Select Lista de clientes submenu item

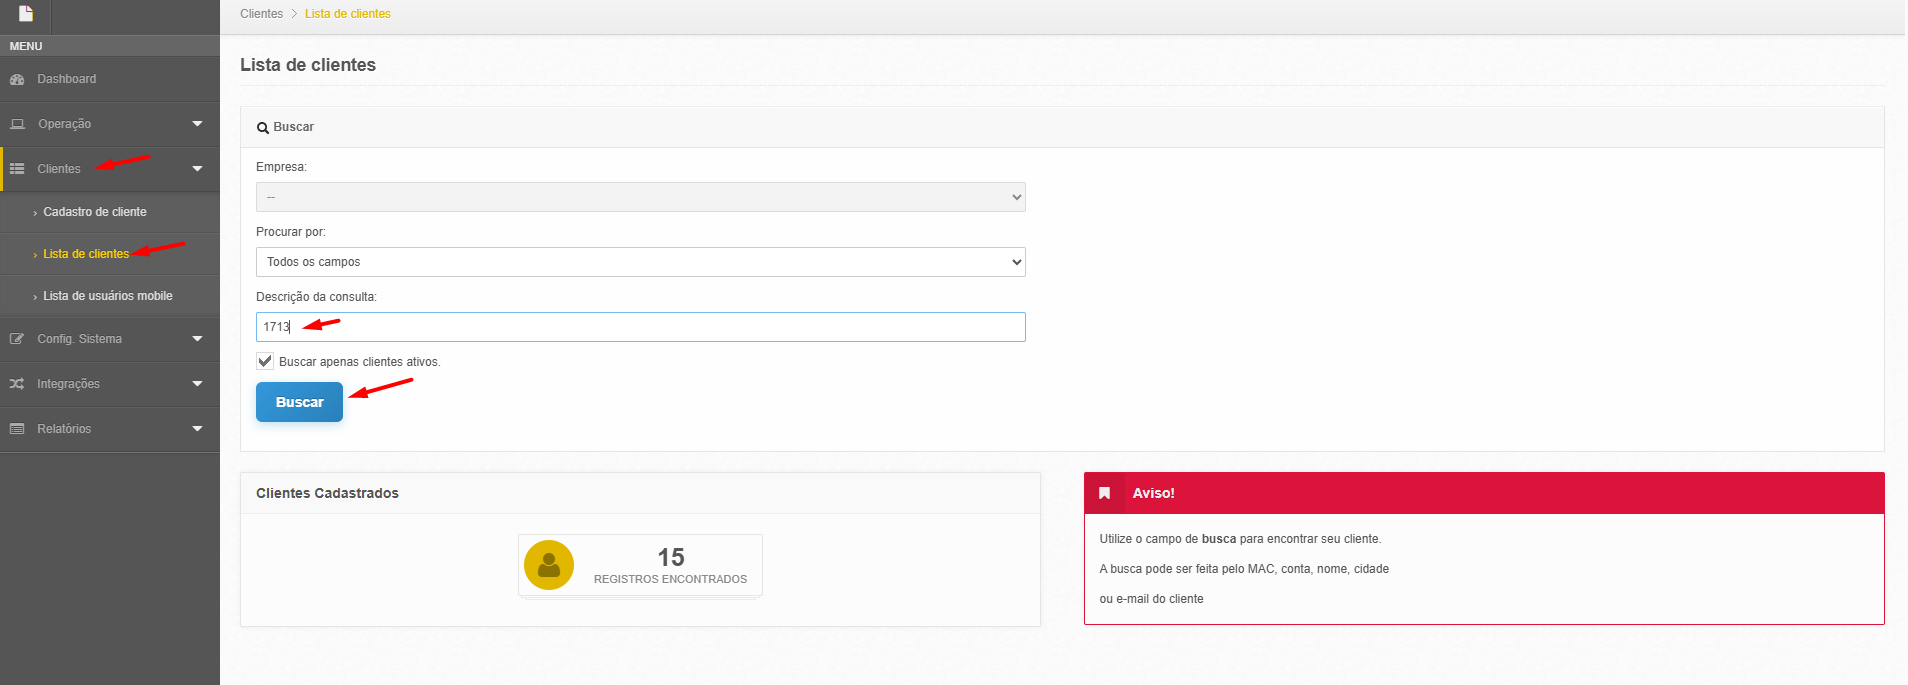(x=85, y=254)
